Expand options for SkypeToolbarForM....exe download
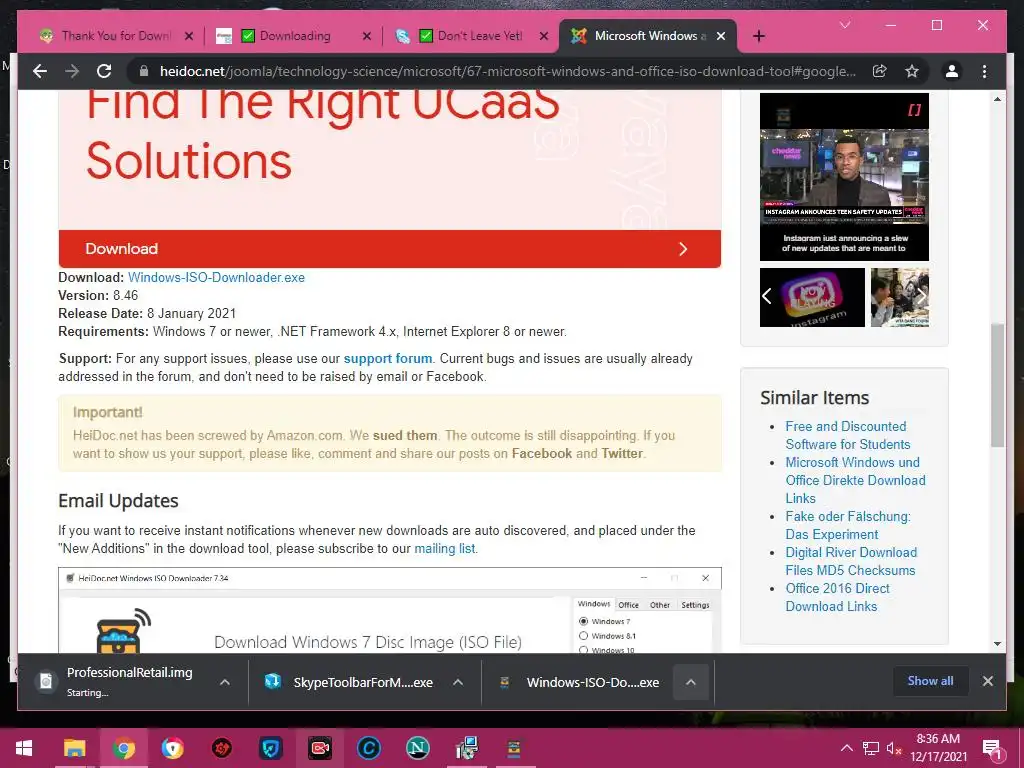 click(458, 682)
